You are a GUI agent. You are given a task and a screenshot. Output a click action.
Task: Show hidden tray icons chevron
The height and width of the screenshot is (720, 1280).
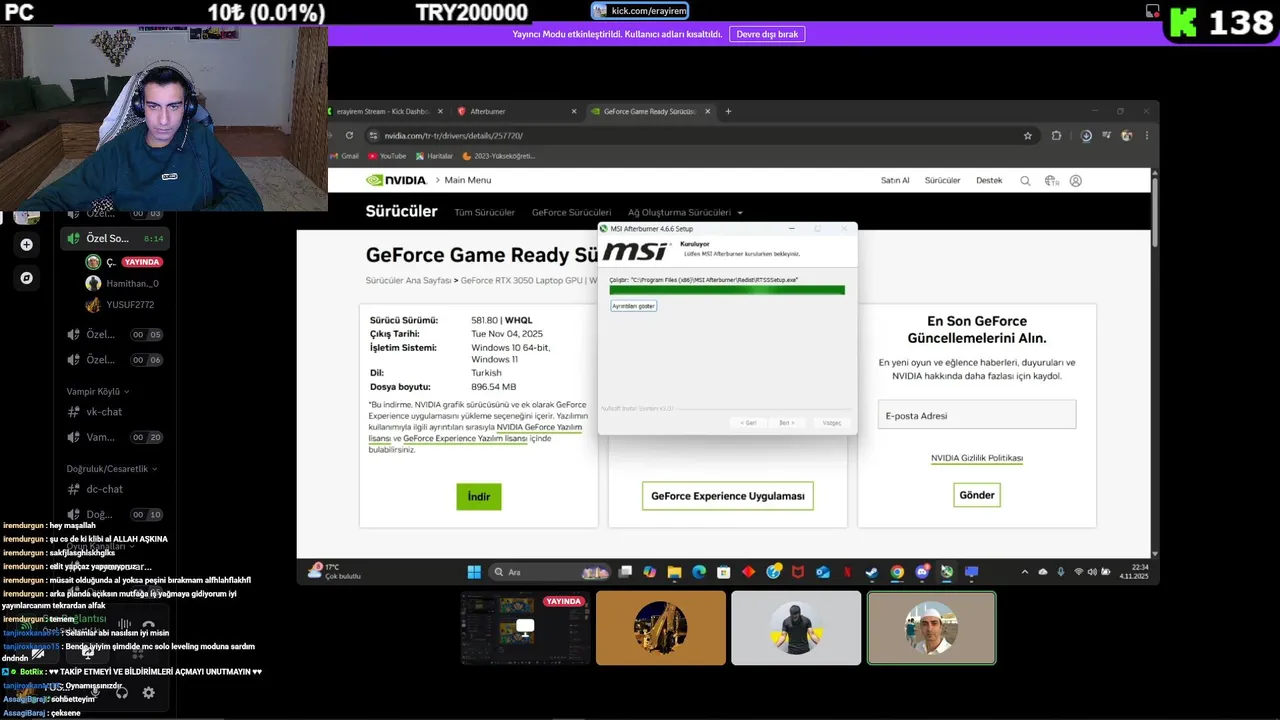click(x=1025, y=572)
